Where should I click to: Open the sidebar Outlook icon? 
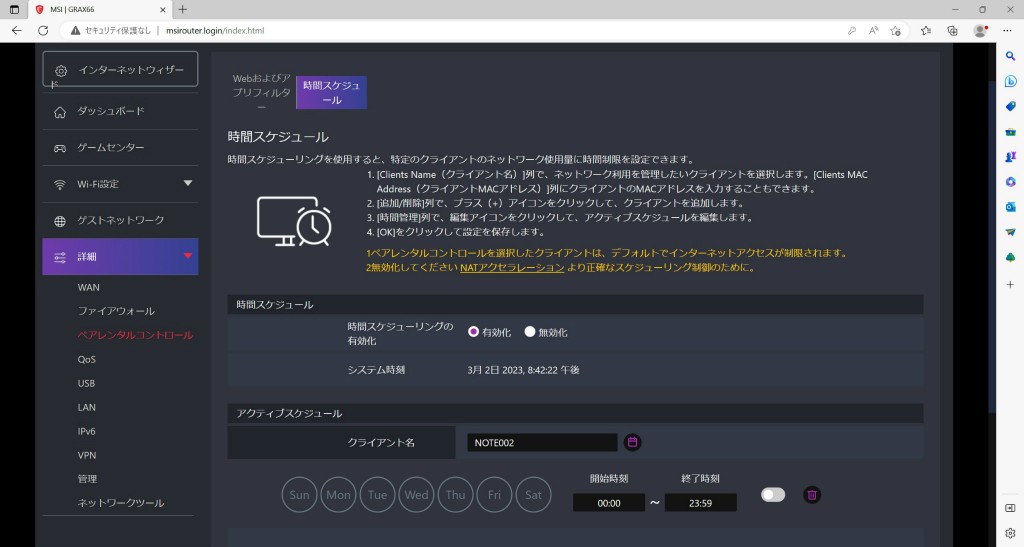(1010, 206)
